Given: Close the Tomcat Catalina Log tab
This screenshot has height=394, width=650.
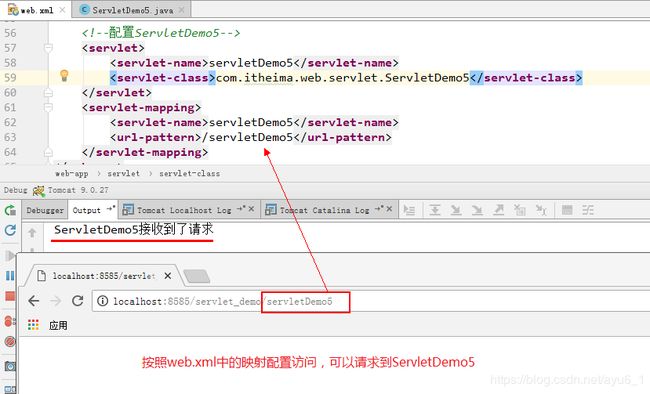Looking at the screenshot, I should tap(389, 209).
